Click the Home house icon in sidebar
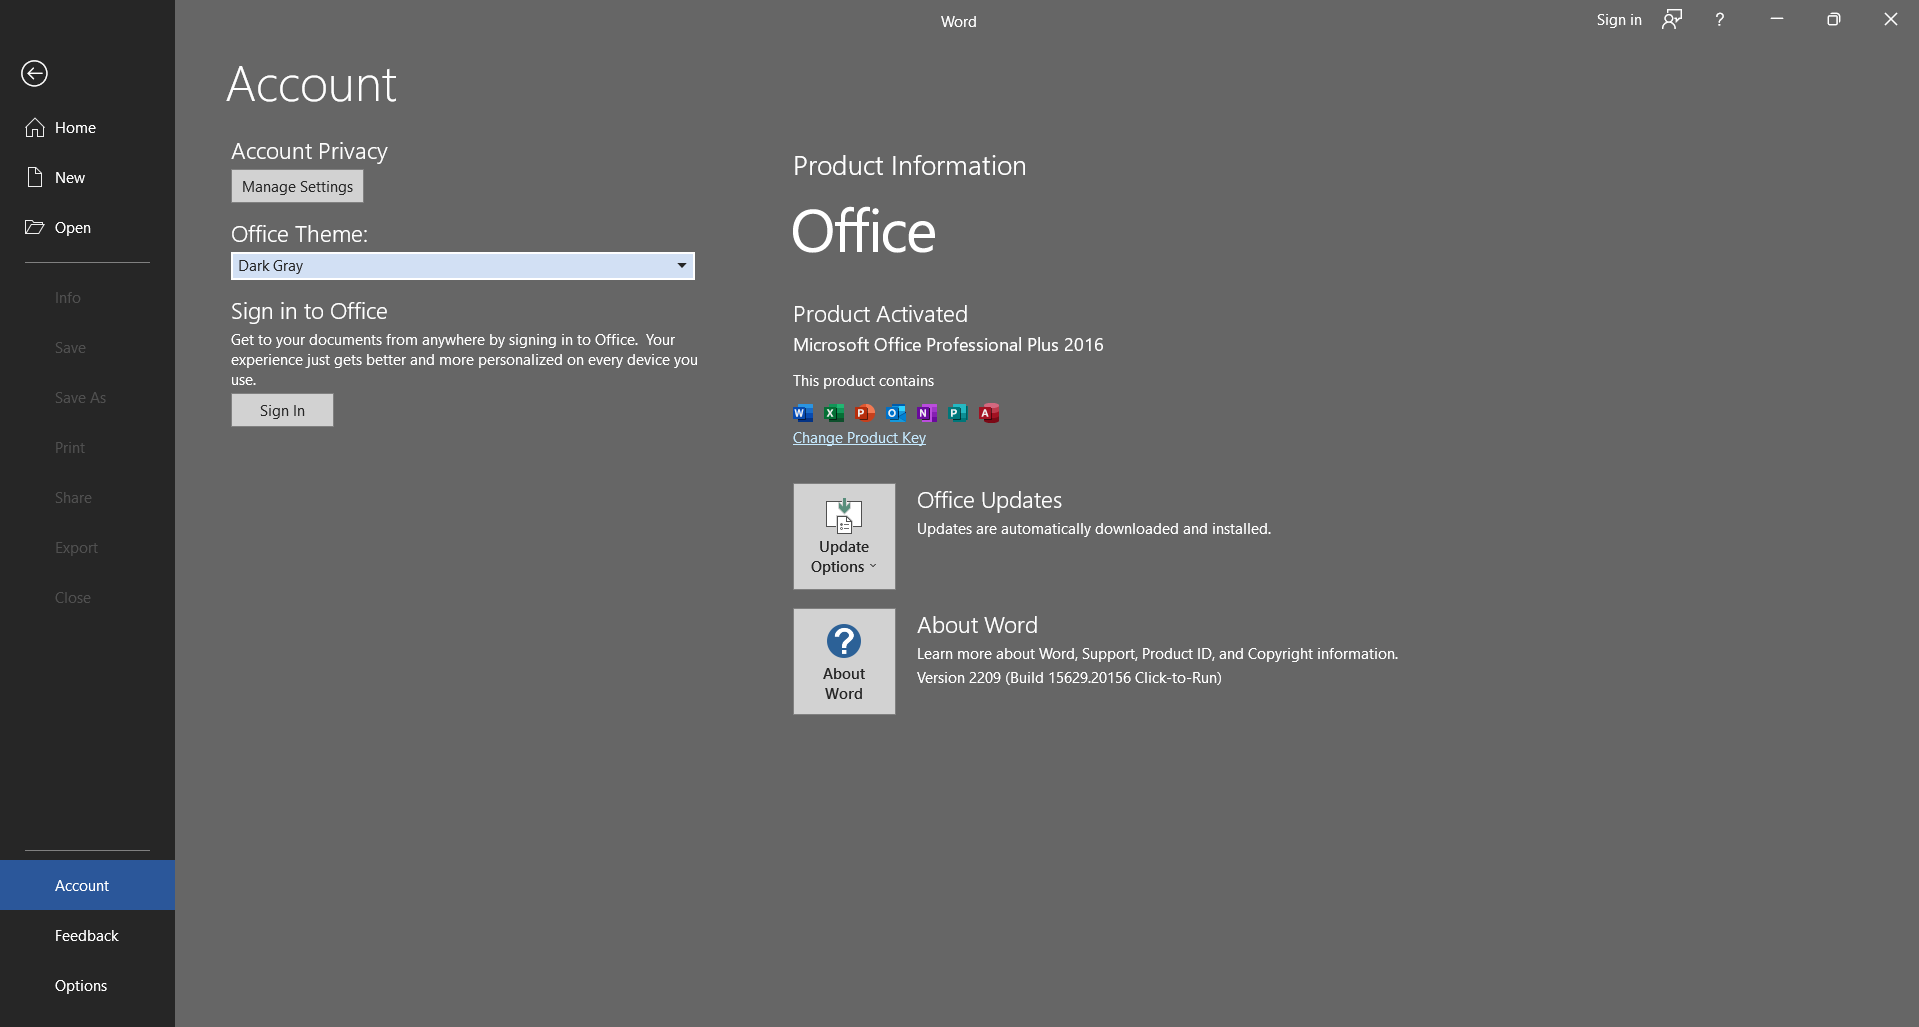This screenshot has width=1919, height=1027. coord(35,127)
